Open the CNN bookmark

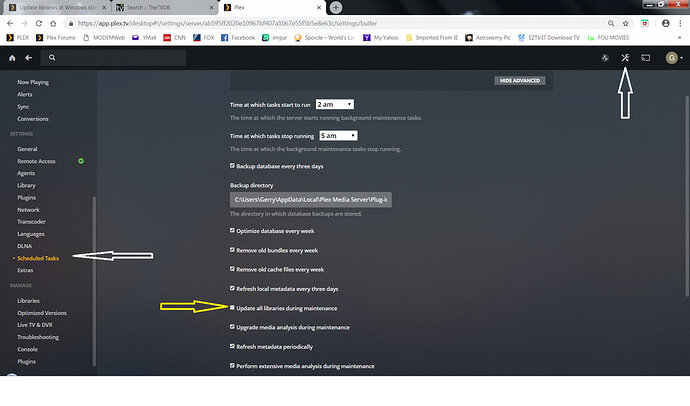(x=175, y=38)
